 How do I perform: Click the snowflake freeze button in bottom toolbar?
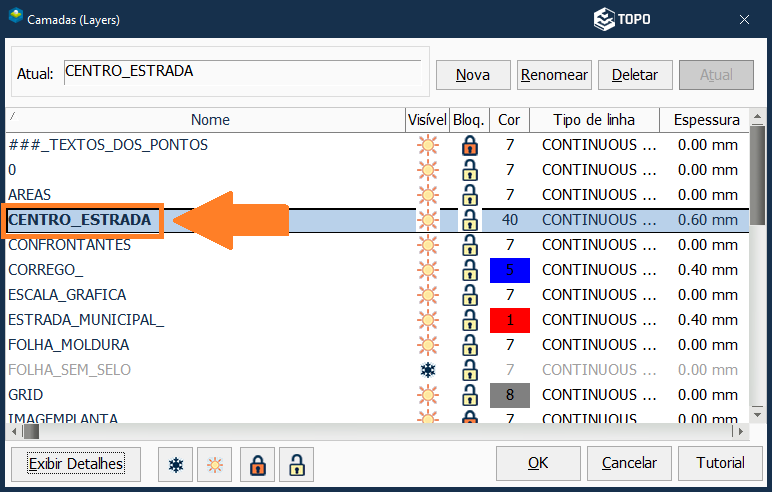[176, 464]
